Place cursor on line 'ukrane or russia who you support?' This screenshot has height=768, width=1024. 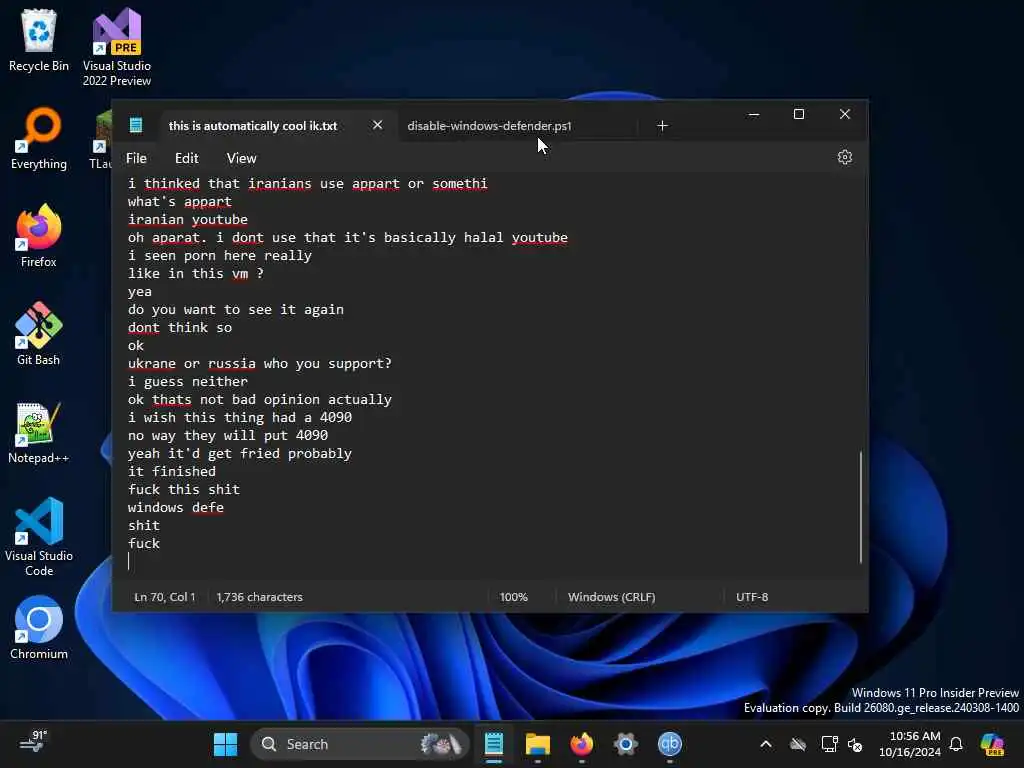point(259,363)
